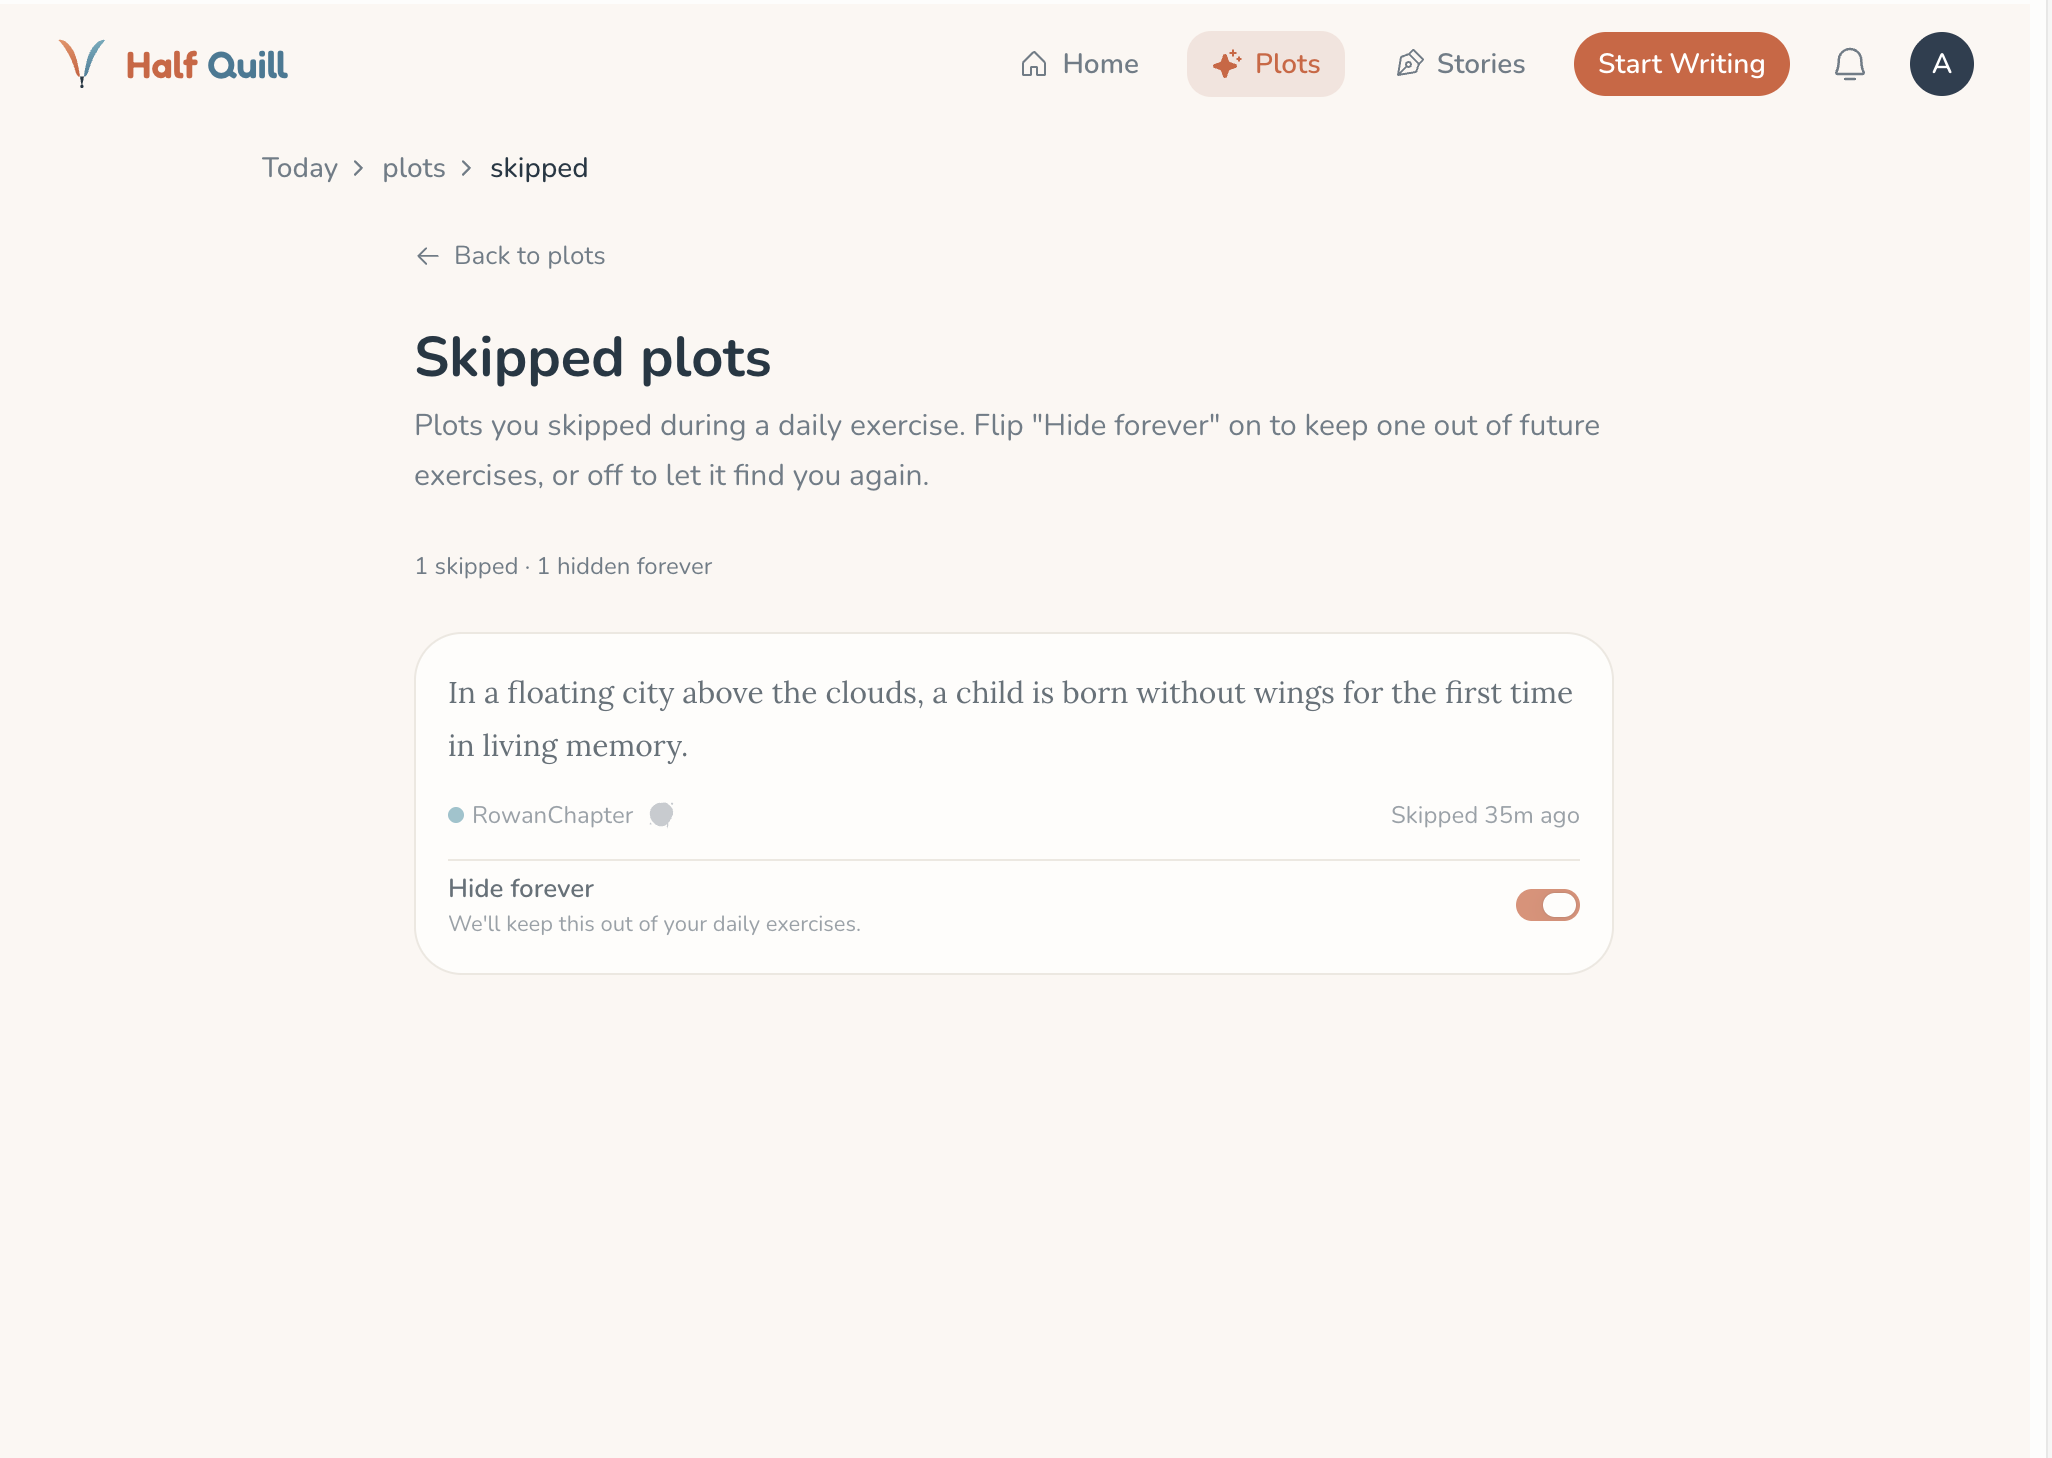Click the Start Writing button

(1681, 64)
